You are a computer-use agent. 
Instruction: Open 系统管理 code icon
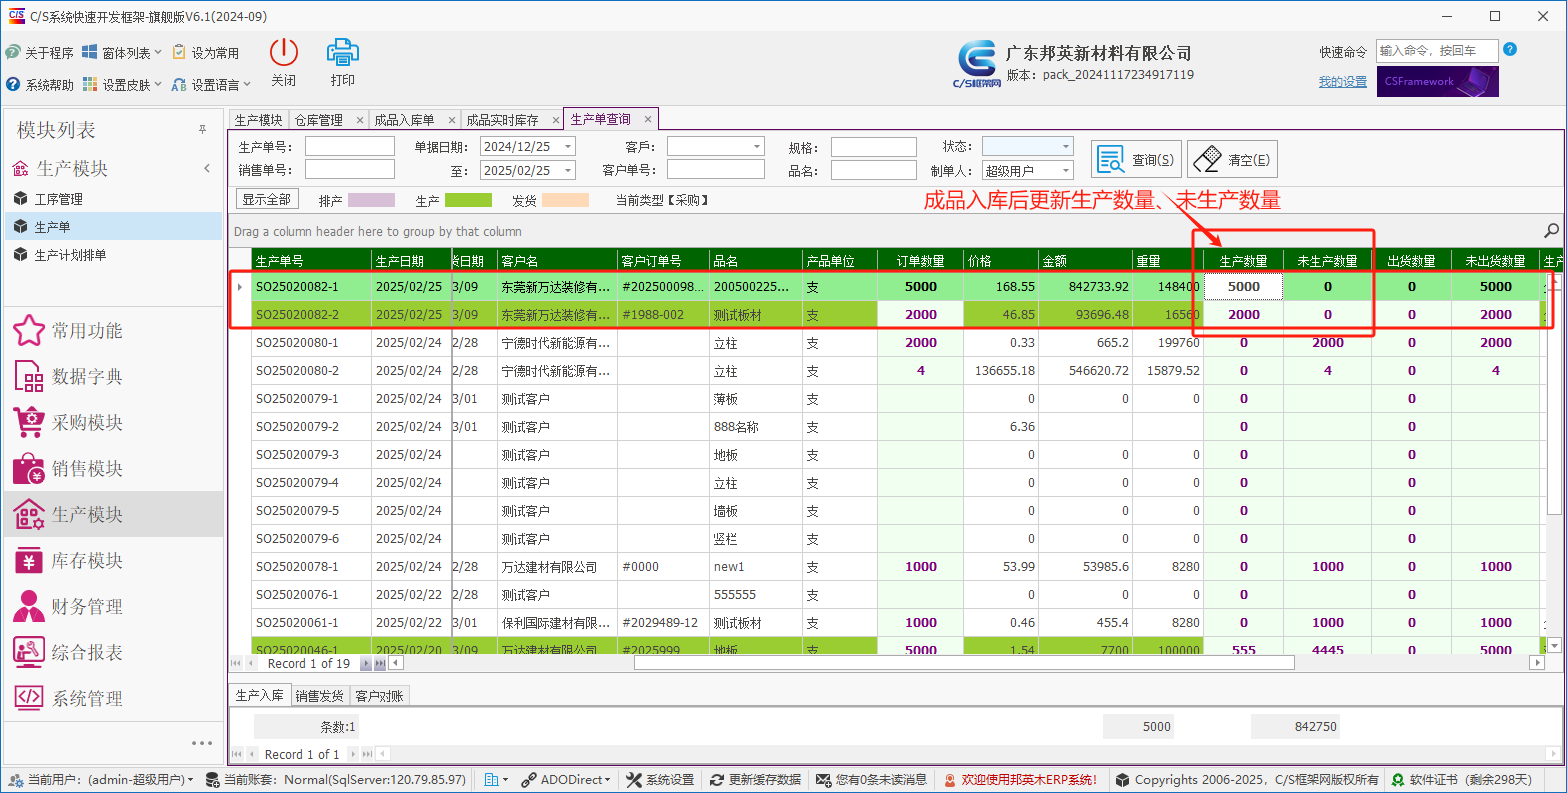[28, 699]
